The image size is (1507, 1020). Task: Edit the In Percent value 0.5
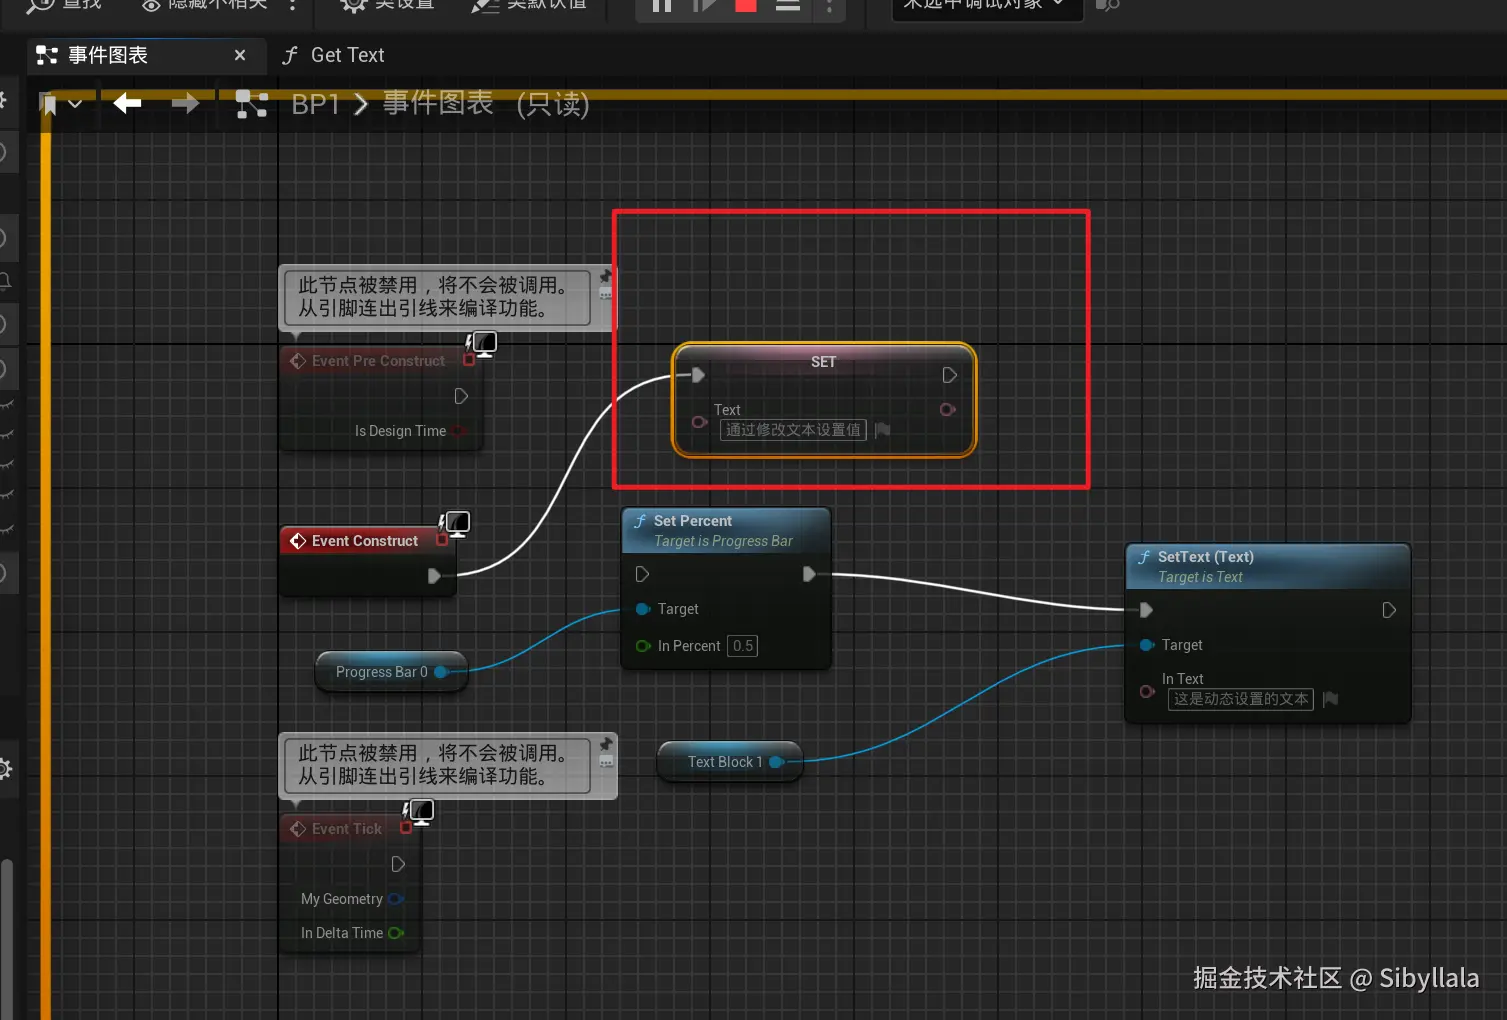point(742,646)
